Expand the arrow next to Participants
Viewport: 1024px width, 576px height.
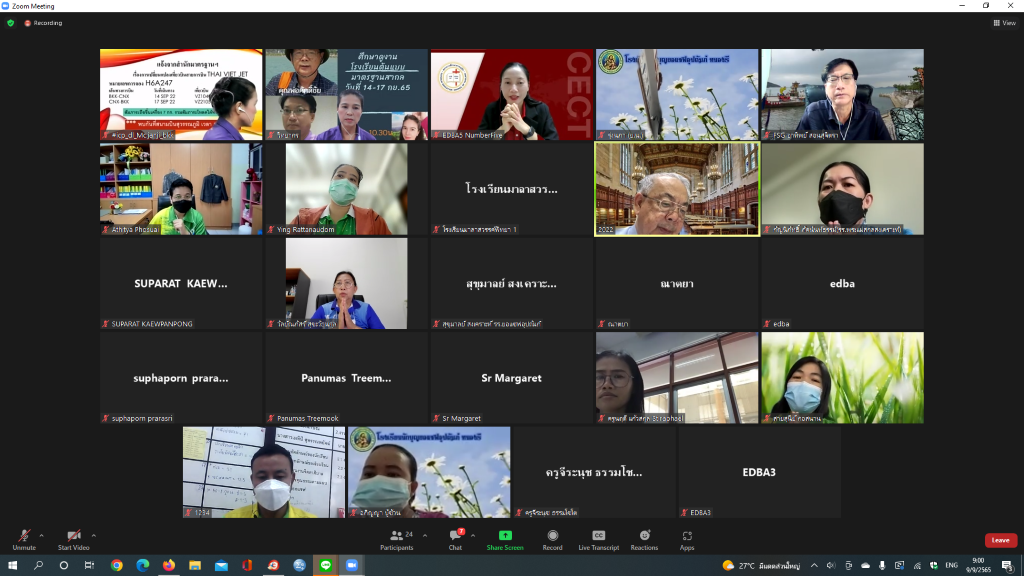click(x=425, y=536)
